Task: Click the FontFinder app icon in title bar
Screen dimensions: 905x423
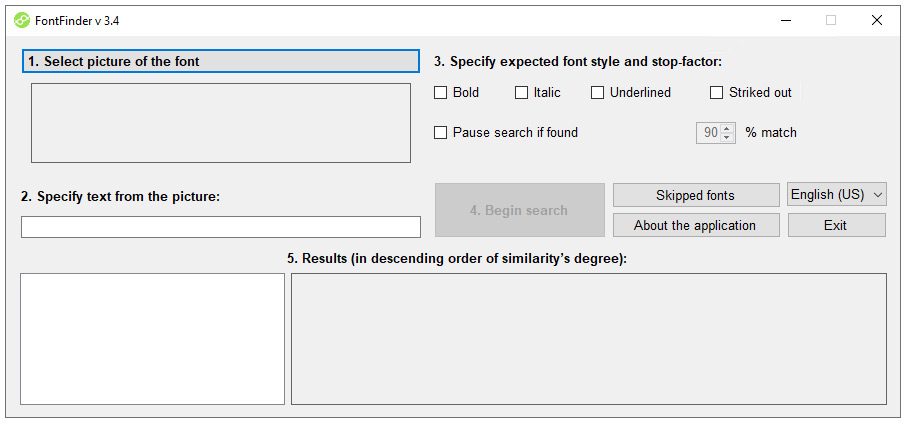Action: (x=21, y=21)
